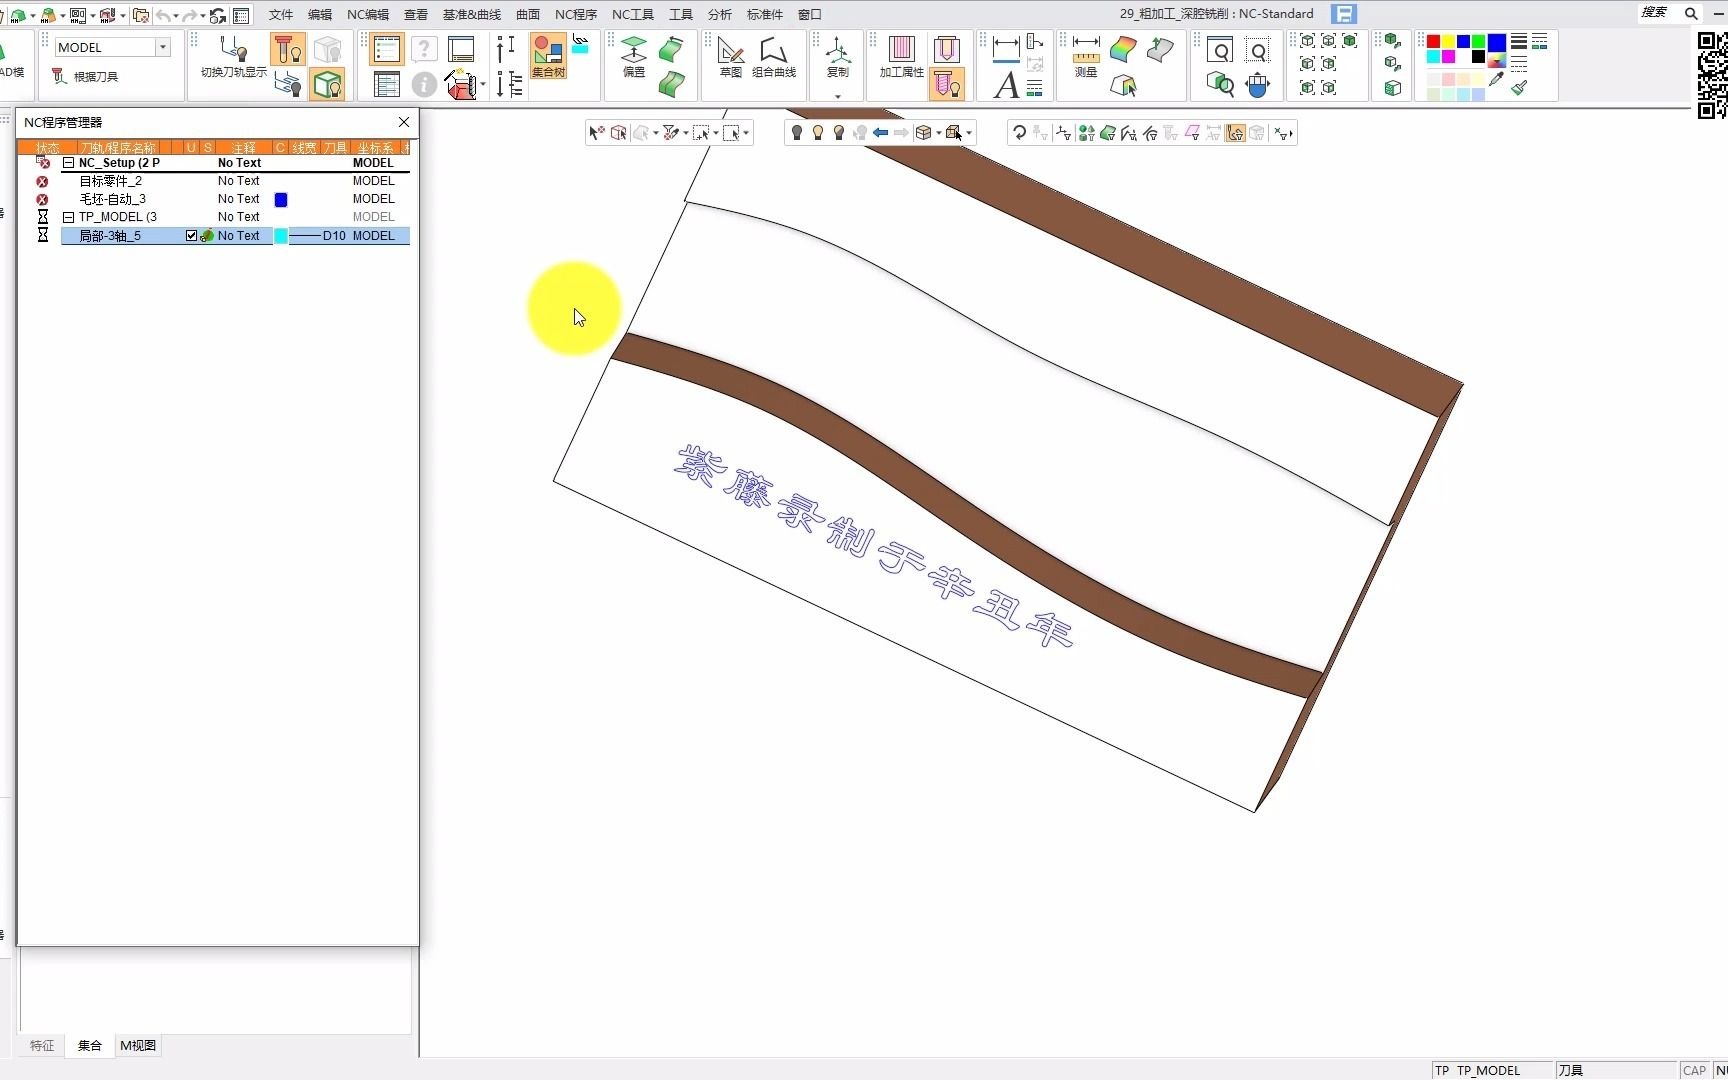Open the NC程序 menu
Image resolution: width=1728 pixels, height=1080 pixels.
[575, 14]
